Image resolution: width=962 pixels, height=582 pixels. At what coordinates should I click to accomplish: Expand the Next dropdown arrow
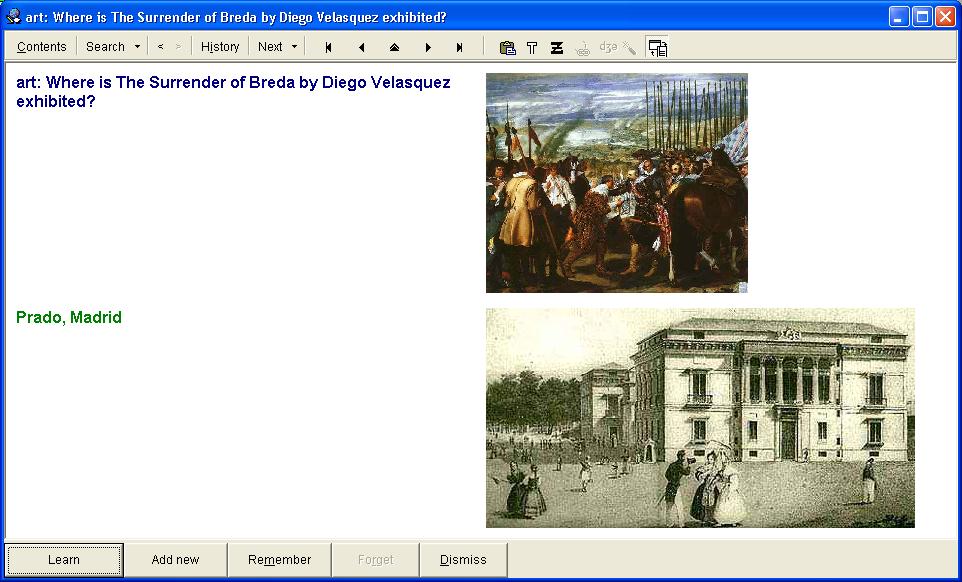(294, 47)
